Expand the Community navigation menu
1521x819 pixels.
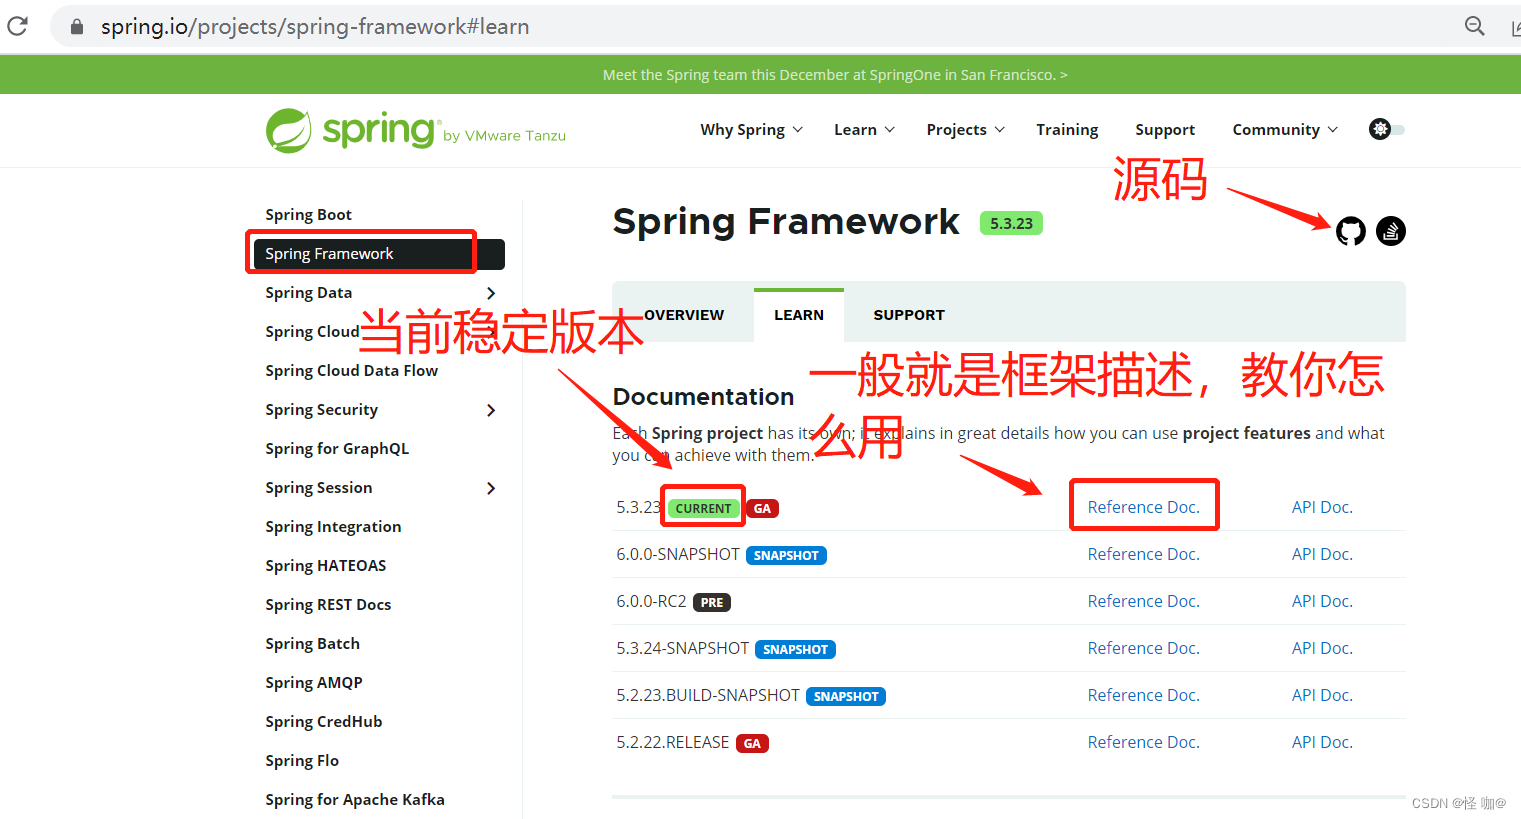(1285, 130)
